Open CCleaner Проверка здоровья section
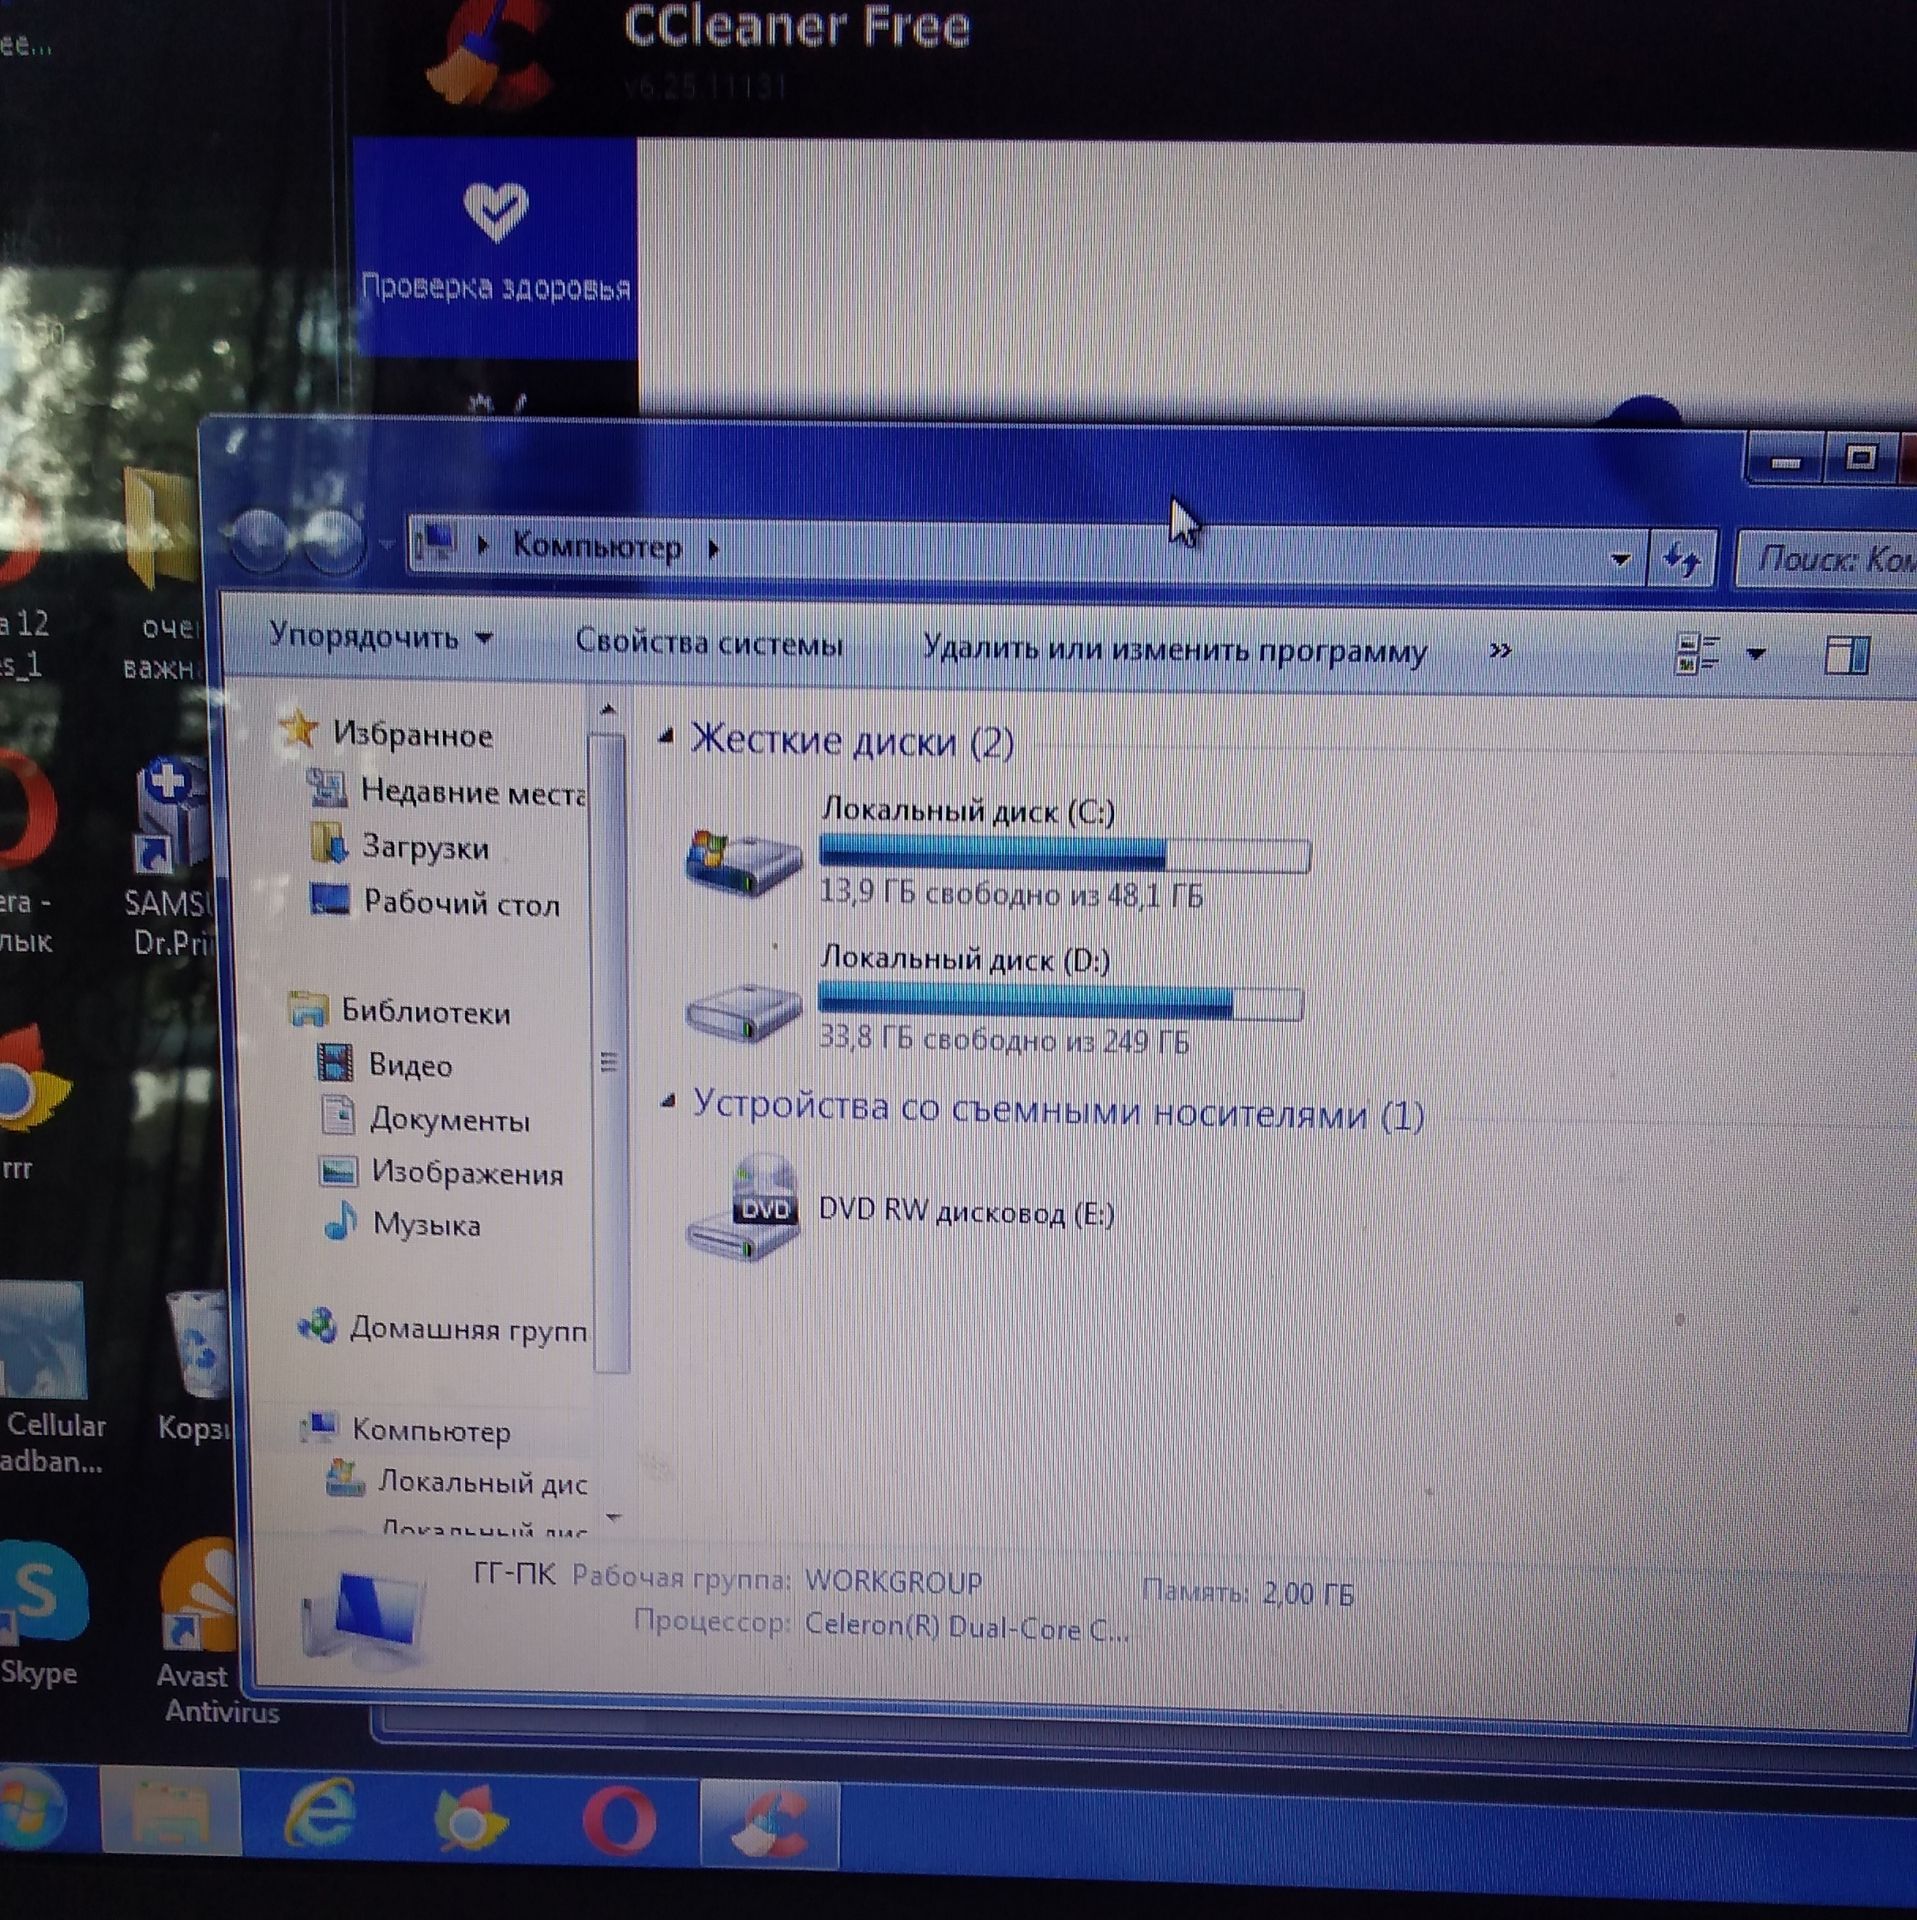1917x1920 pixels. tap(496, 246)
